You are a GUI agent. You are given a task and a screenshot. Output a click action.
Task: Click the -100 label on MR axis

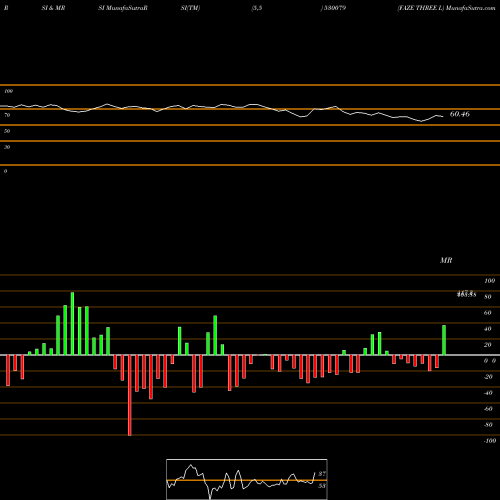point(490,441)
